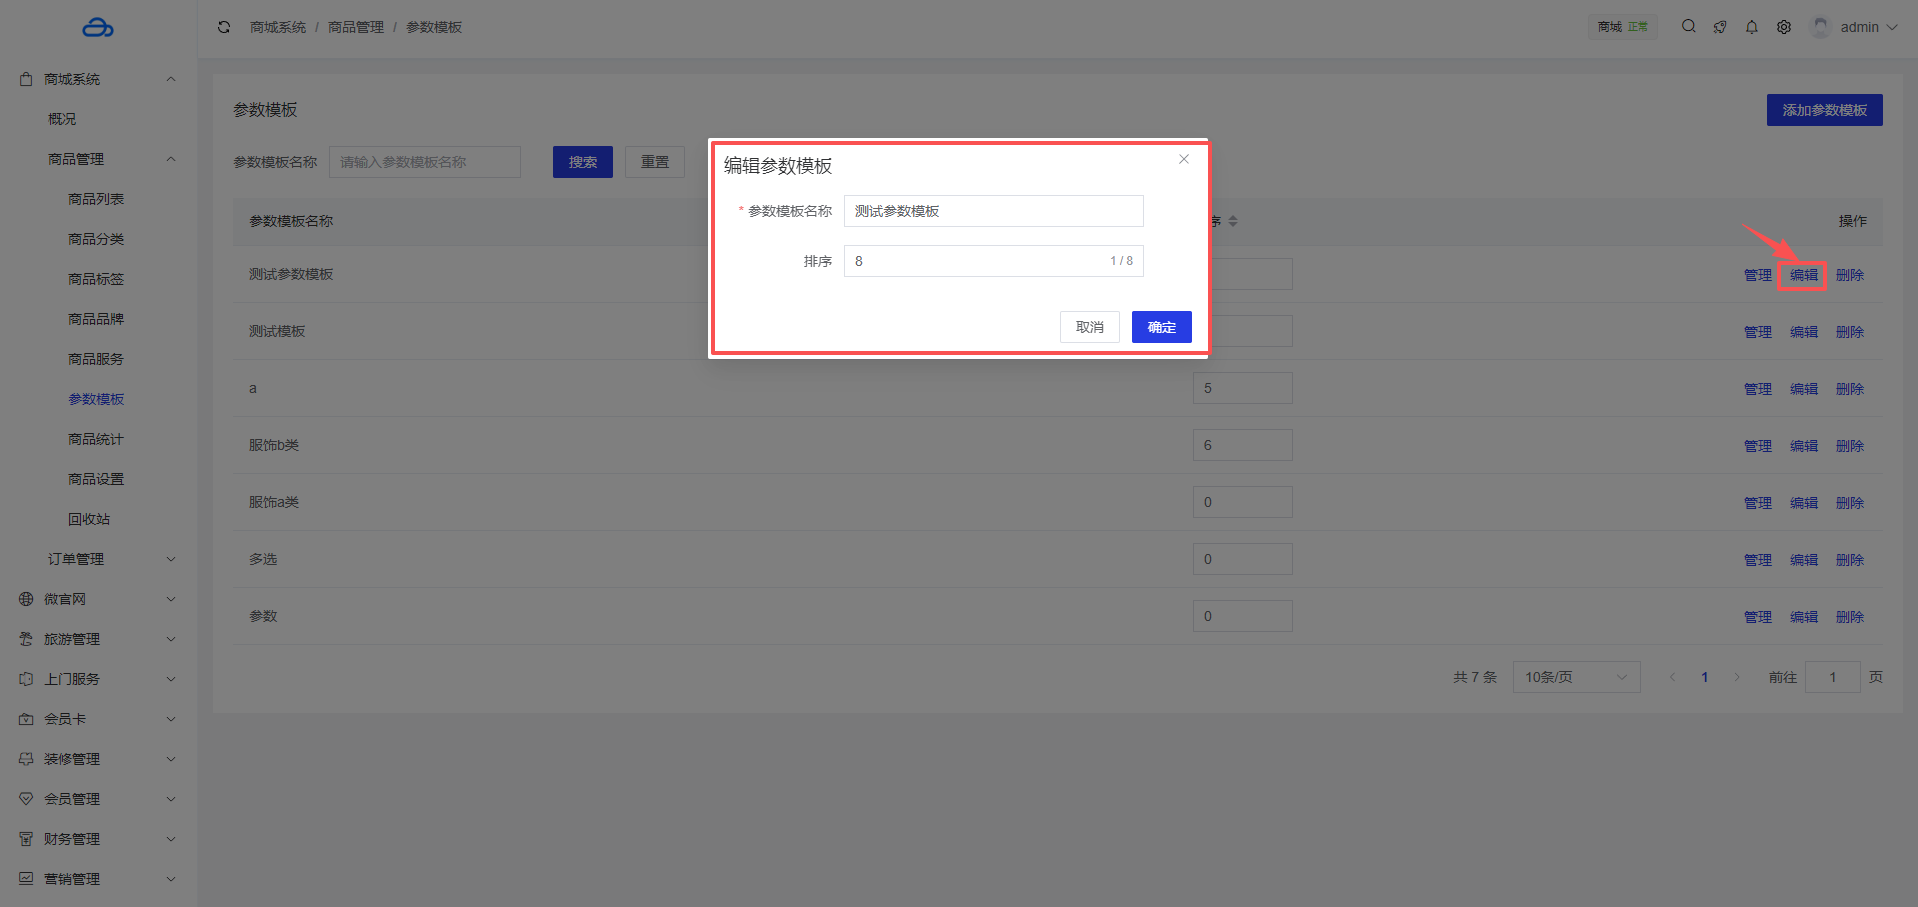Open 回收站 in the sidebar
Image resolution: width=1918 pixels, height=907 pixels.
point(89,519)
